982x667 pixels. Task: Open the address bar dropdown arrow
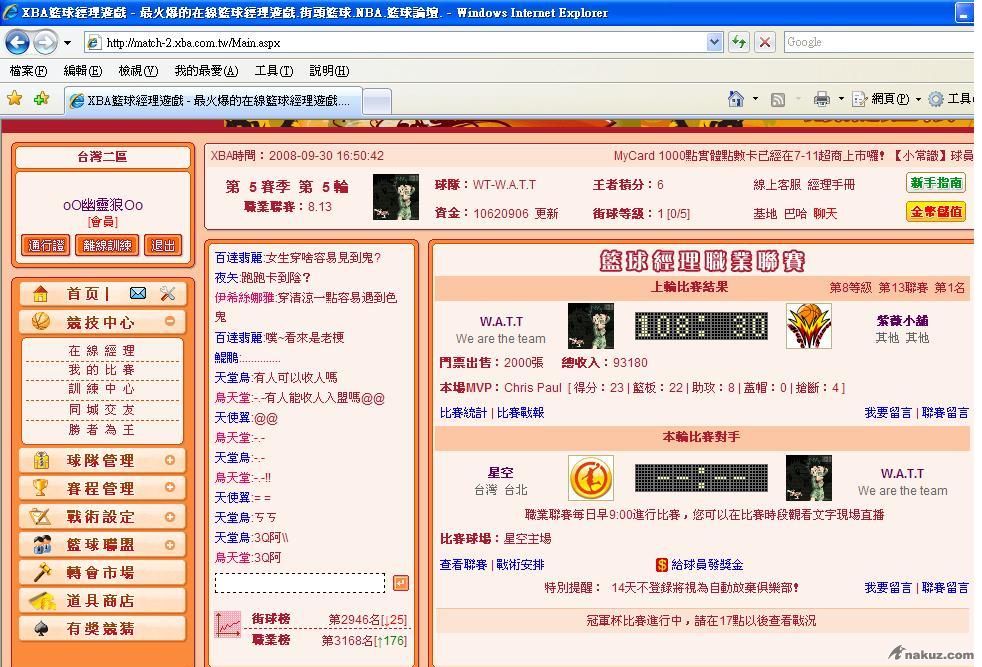(714, 42)
